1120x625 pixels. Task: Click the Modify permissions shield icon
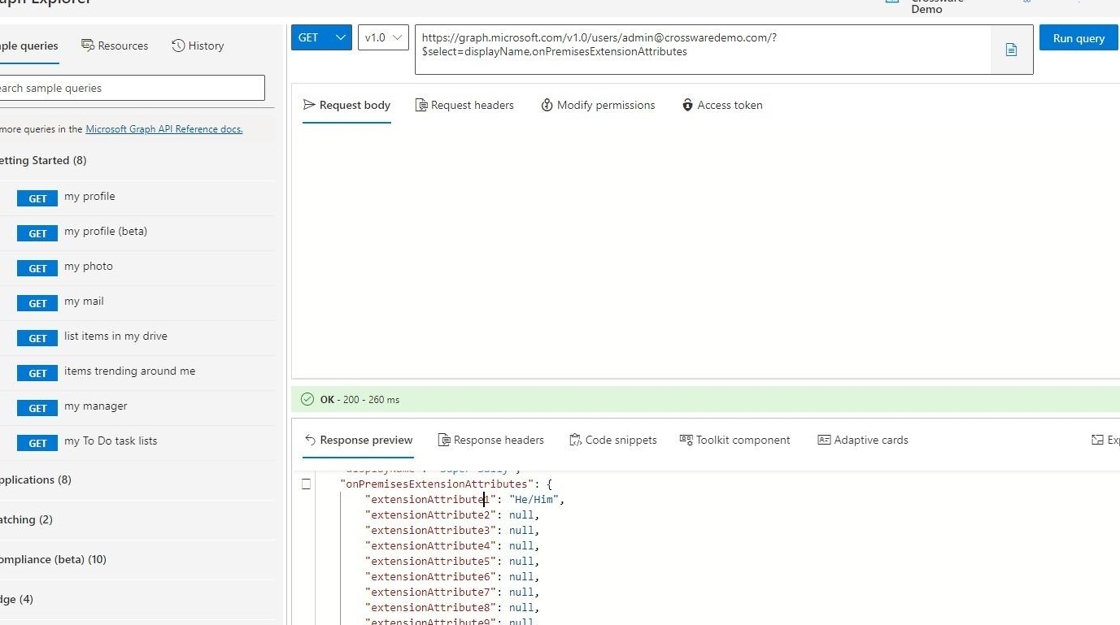click(x=546, y=105)
